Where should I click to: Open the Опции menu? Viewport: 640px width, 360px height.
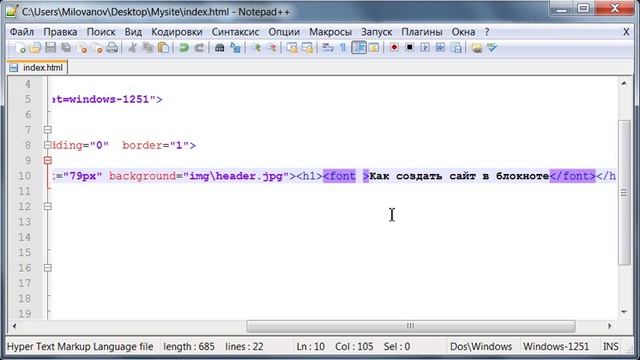click(x=284, y=32)
